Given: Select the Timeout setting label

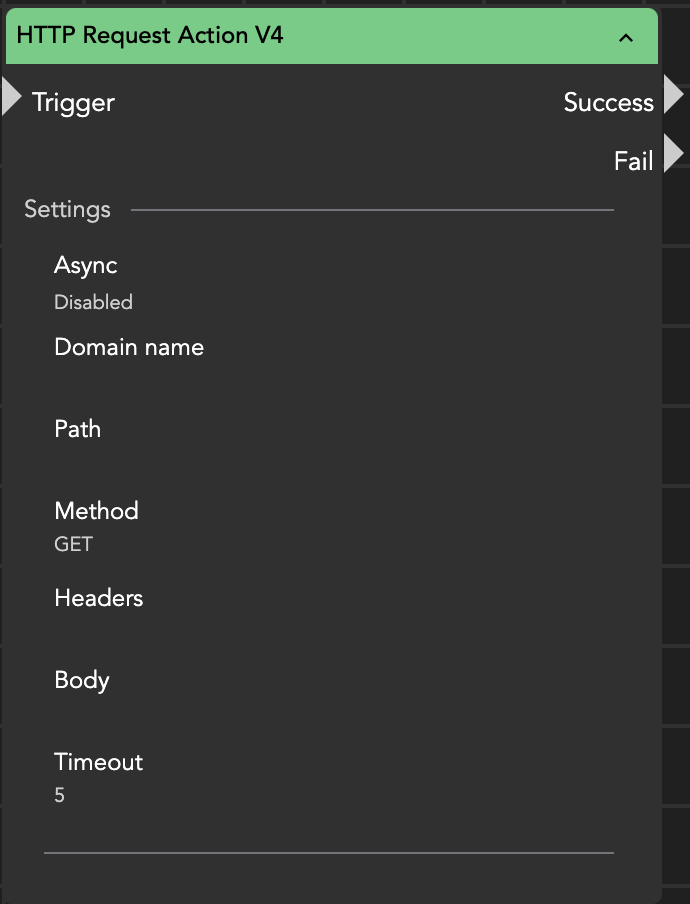Looking at the screenshot, I should pos(98,762).
